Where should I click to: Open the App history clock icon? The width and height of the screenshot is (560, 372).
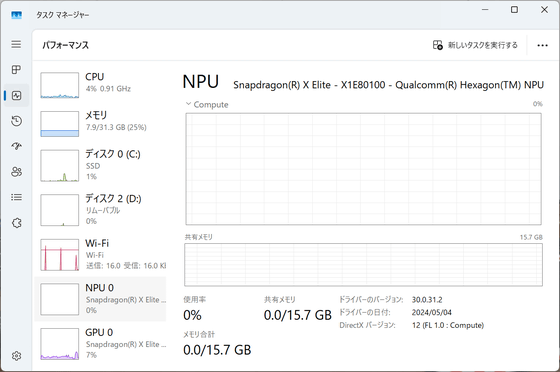[x=16, y=121]
